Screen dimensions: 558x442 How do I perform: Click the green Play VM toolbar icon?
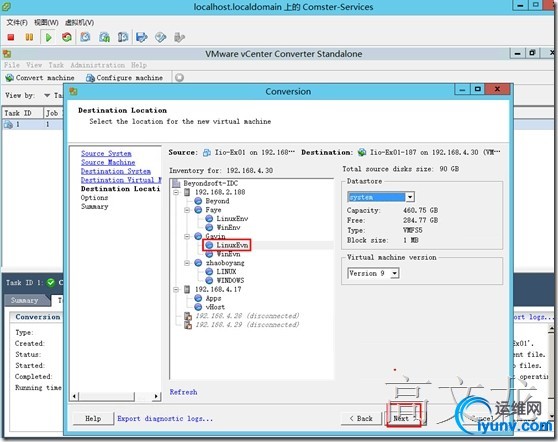[x=49, y=37]
